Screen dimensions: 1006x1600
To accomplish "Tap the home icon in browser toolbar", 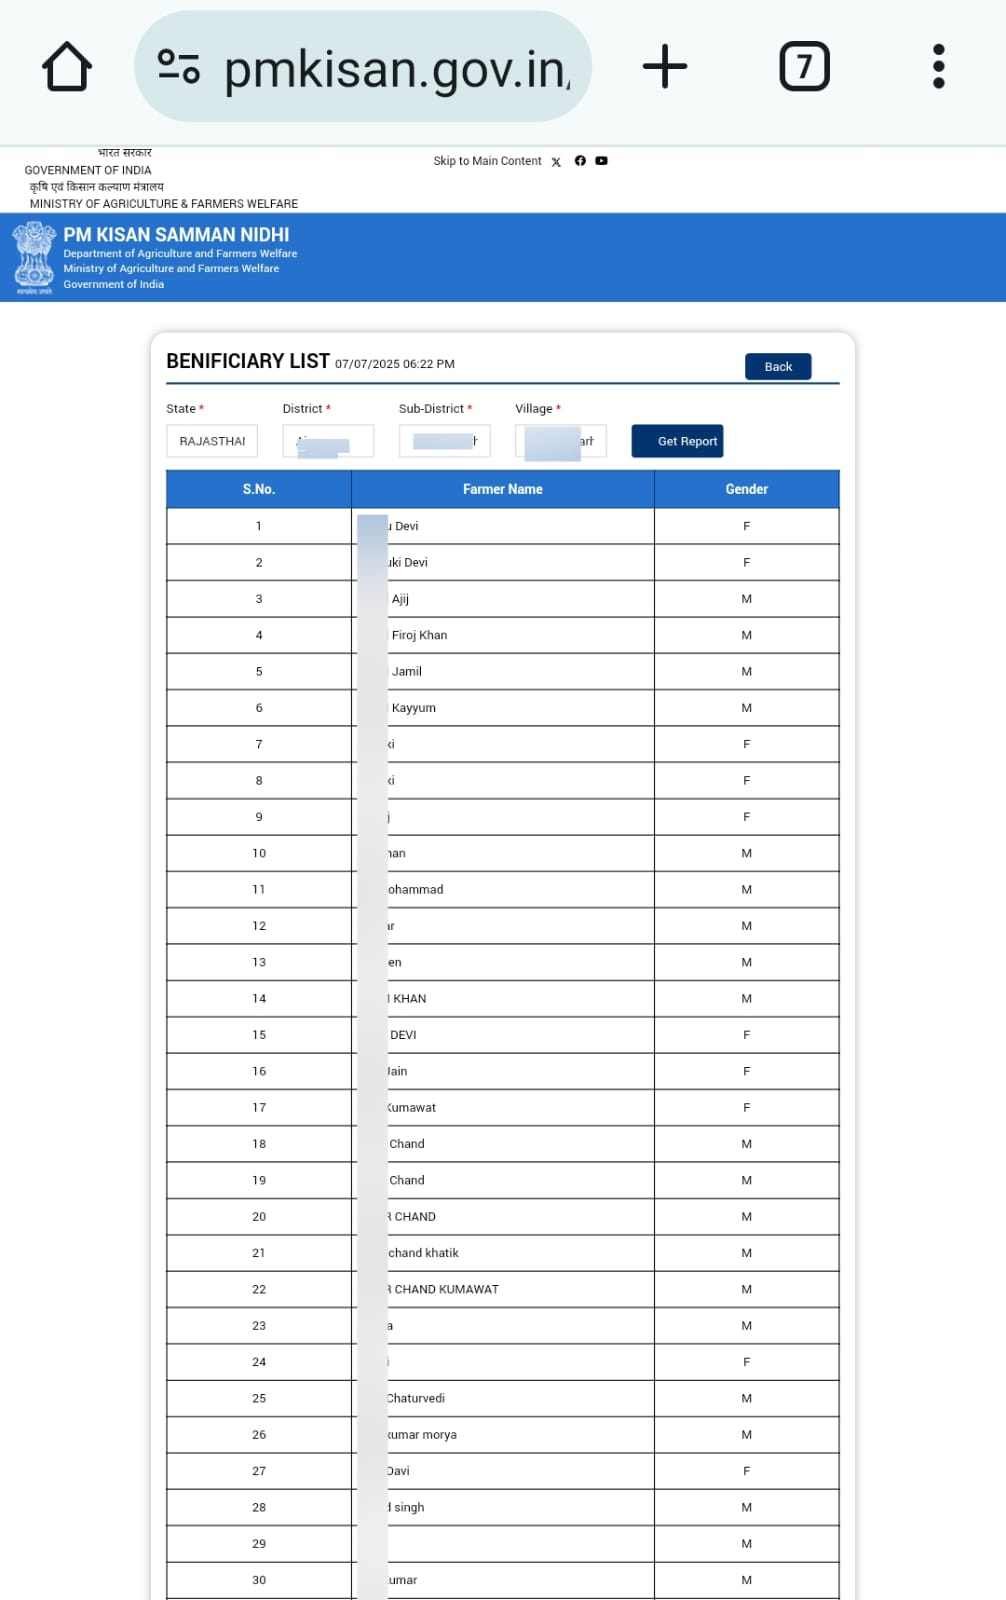I will [x=66, y=66].
